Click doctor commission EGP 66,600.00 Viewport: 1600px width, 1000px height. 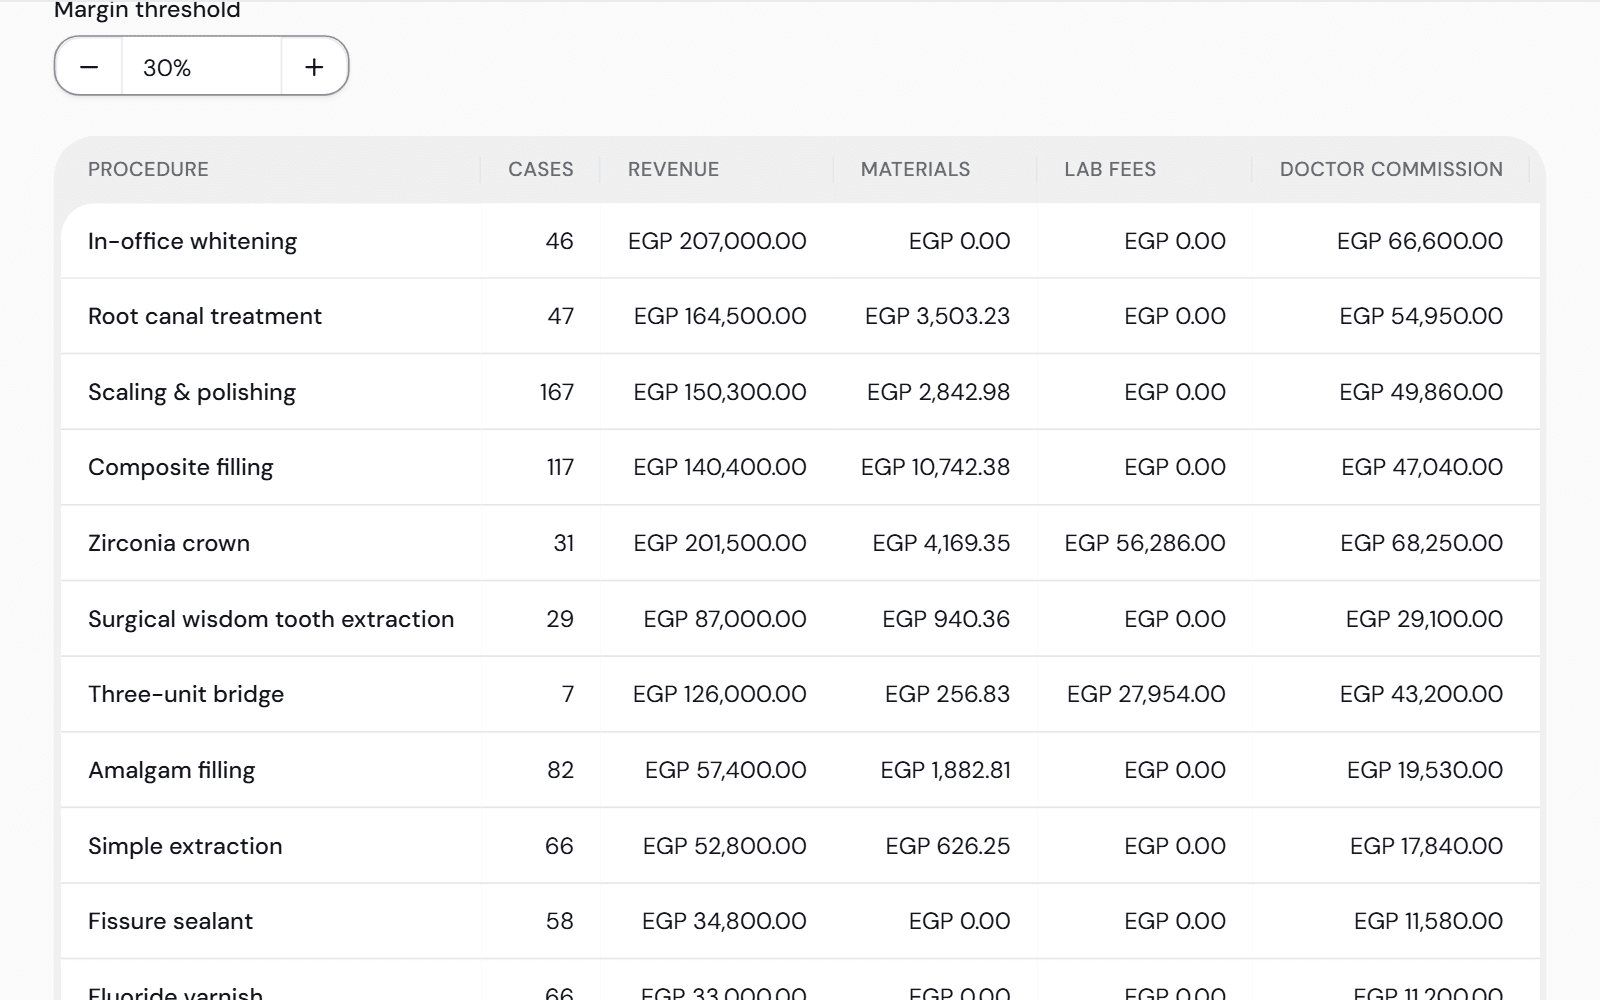point(1420,241)
